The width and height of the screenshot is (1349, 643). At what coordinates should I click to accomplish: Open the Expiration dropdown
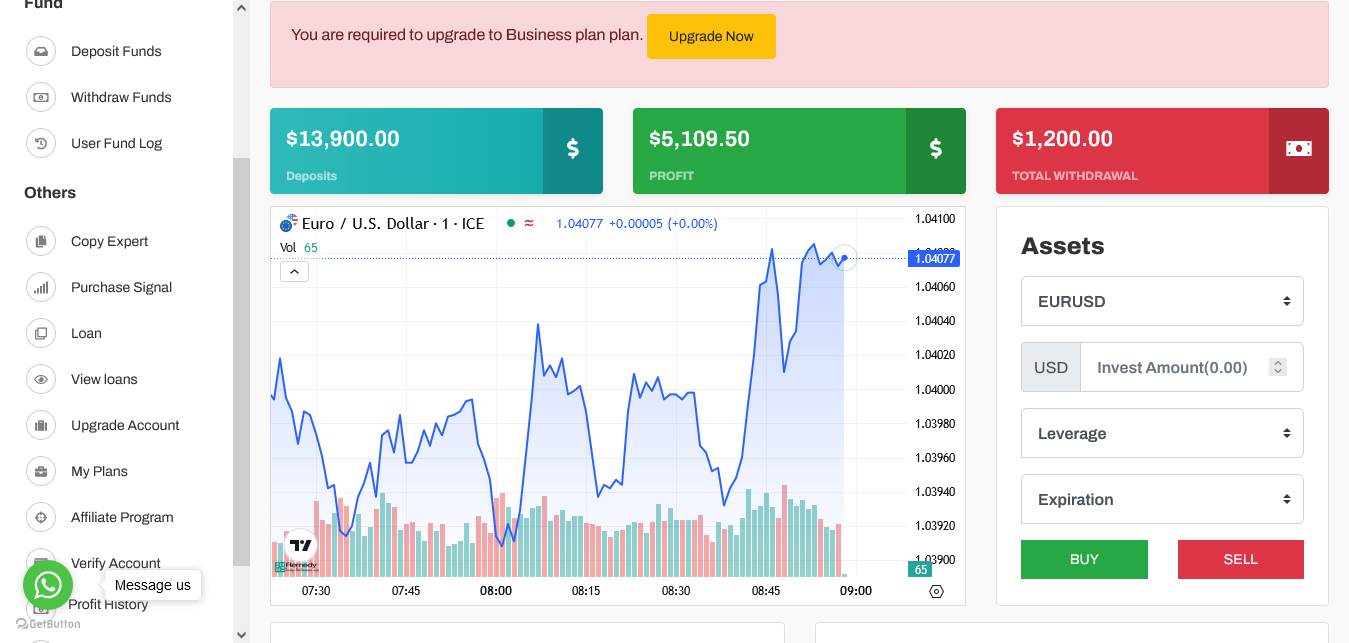(1162, 499)
